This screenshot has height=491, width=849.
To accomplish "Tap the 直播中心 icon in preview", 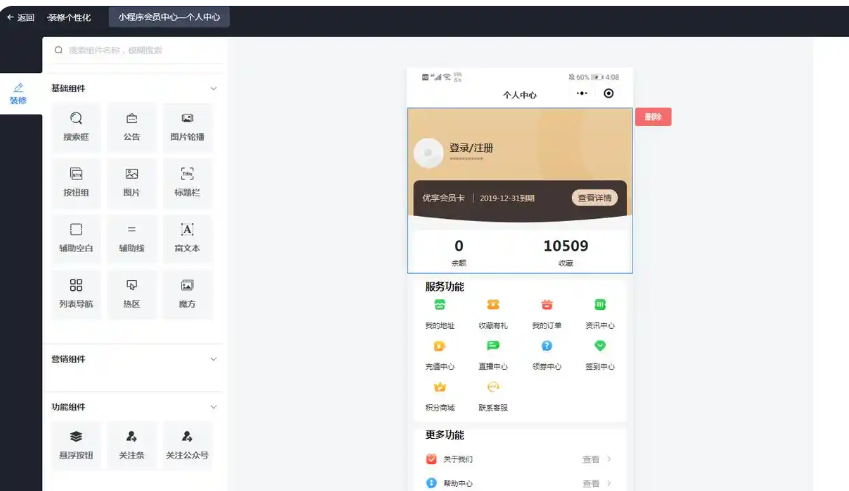I will click(x=493, y=345).
